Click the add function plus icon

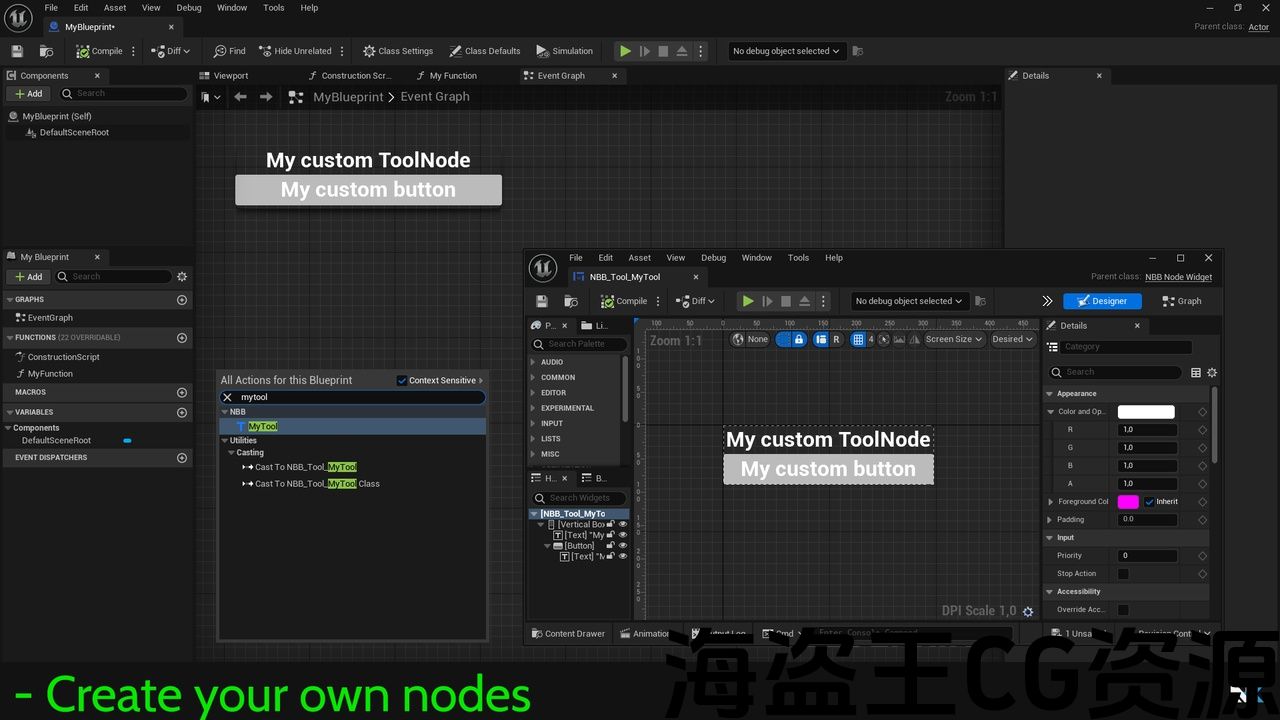tap(182, 338)
